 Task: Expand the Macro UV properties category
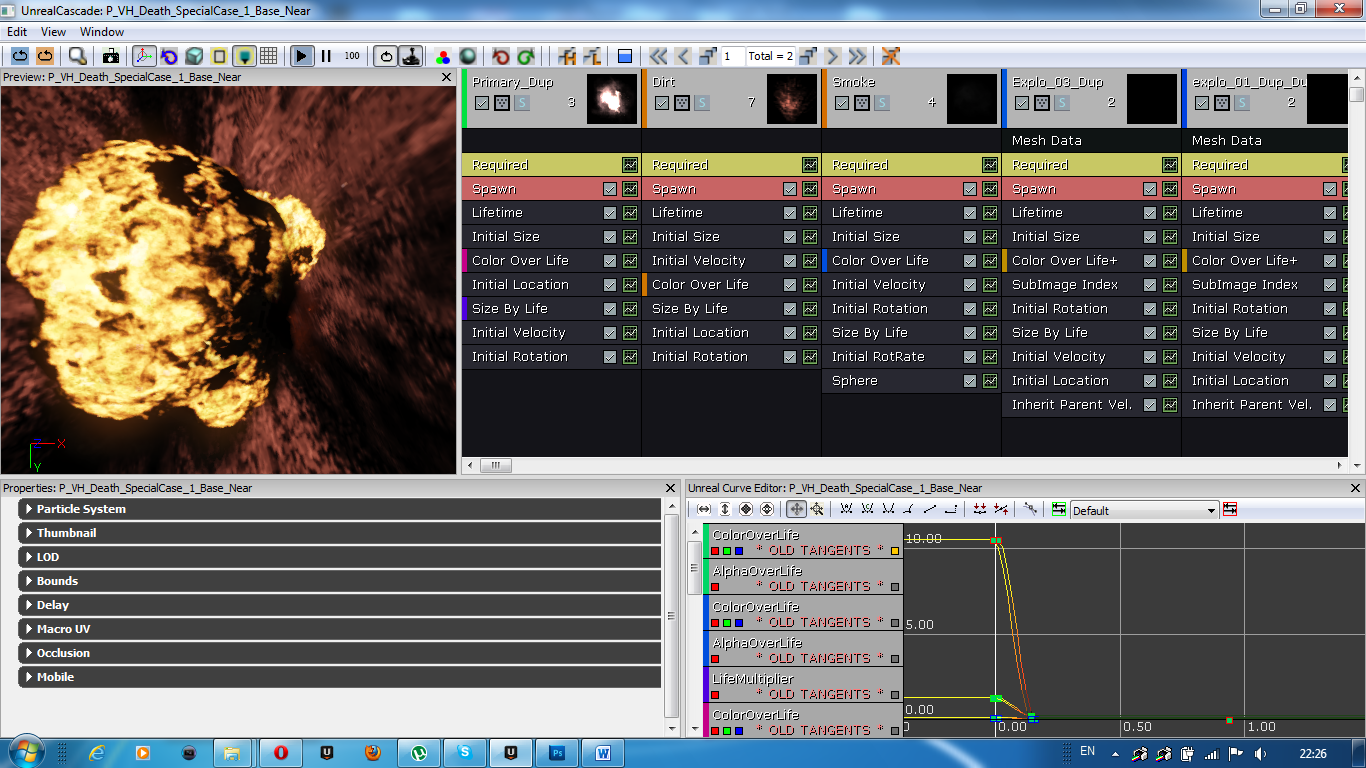pyautogui.click(x=340, y=629)
